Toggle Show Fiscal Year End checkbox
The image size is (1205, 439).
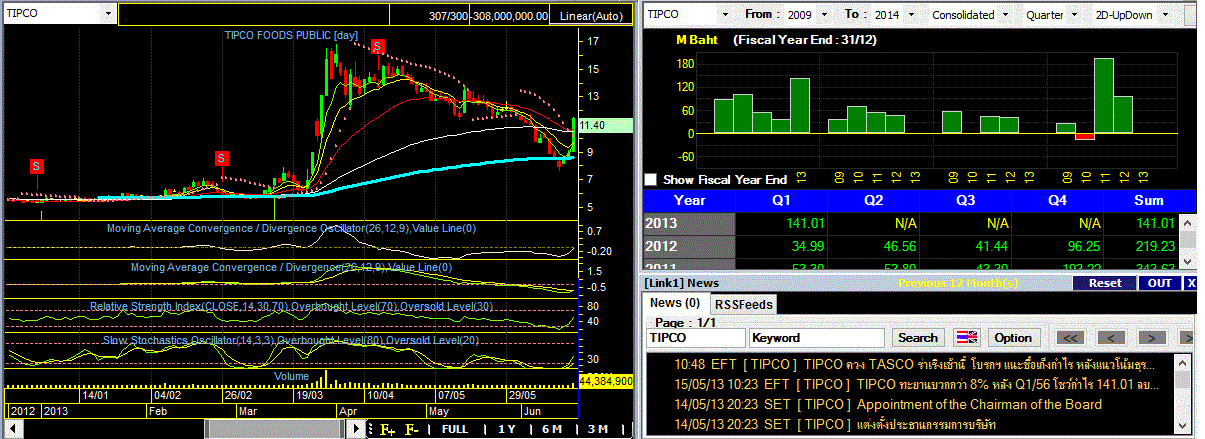click(x=651, y=180)
